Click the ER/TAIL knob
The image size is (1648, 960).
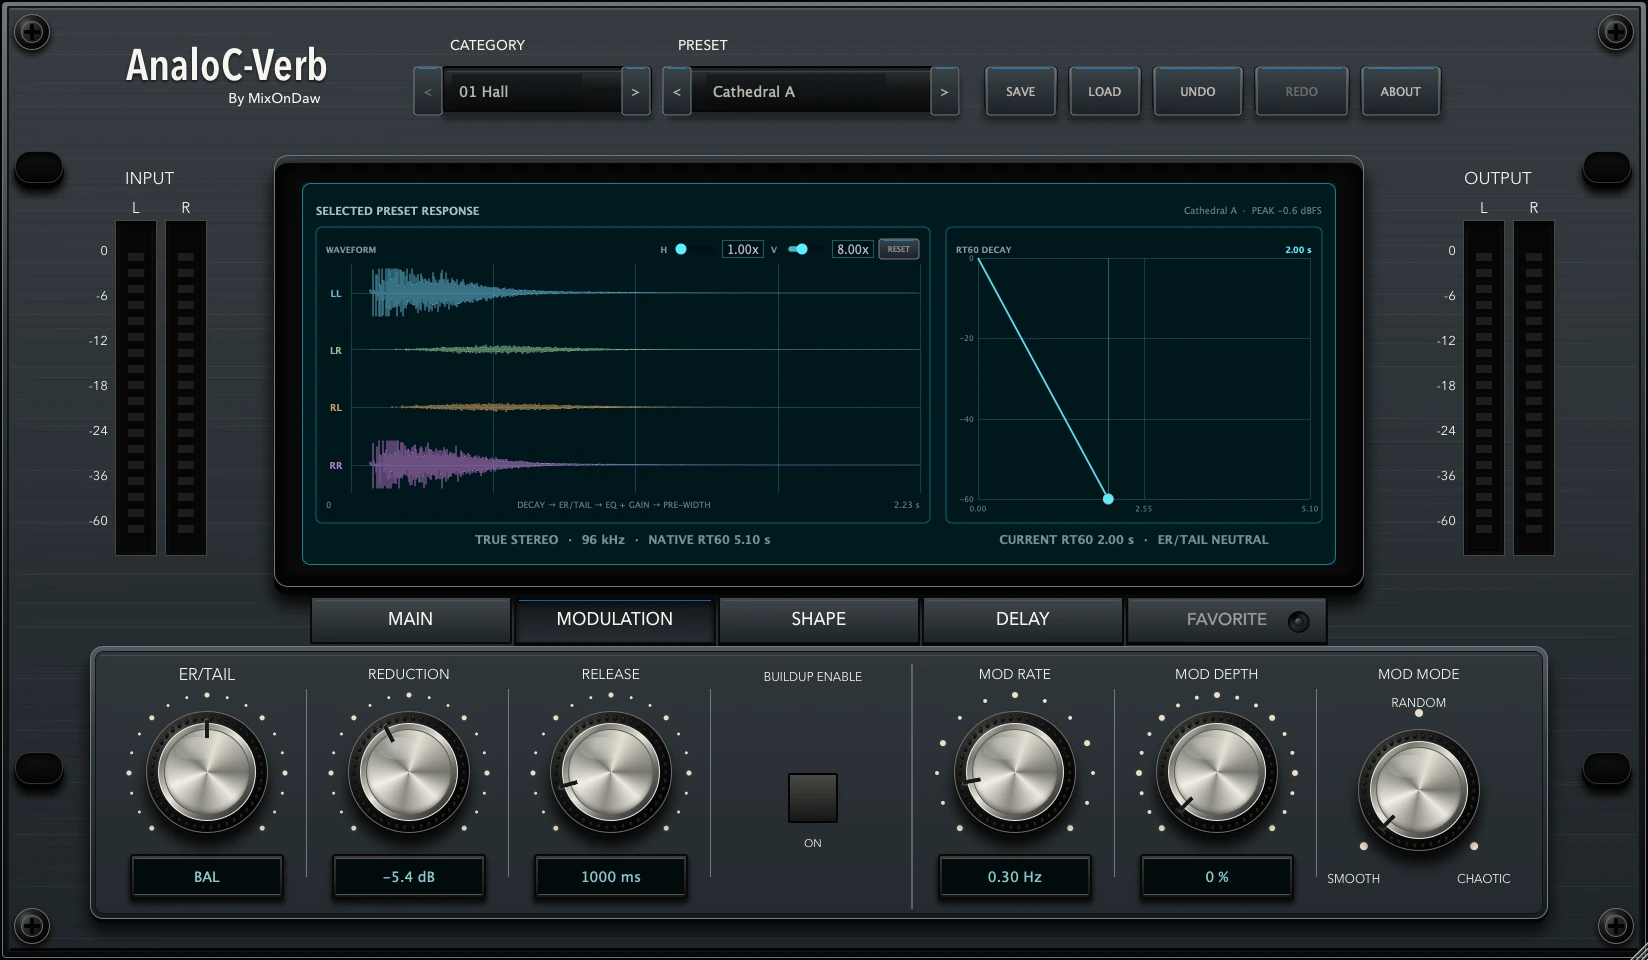coord(207,773)
